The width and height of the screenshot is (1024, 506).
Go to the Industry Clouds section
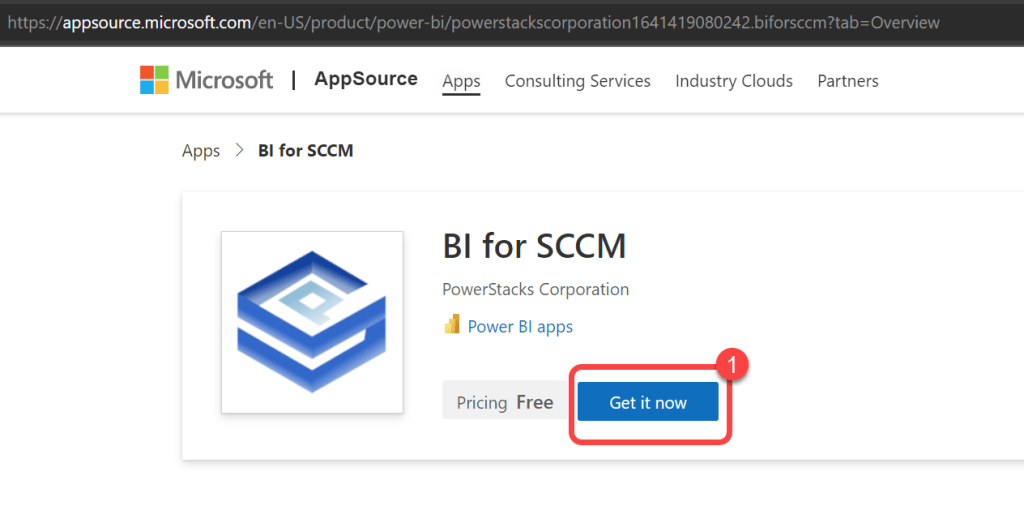click(x=733, y=81)
